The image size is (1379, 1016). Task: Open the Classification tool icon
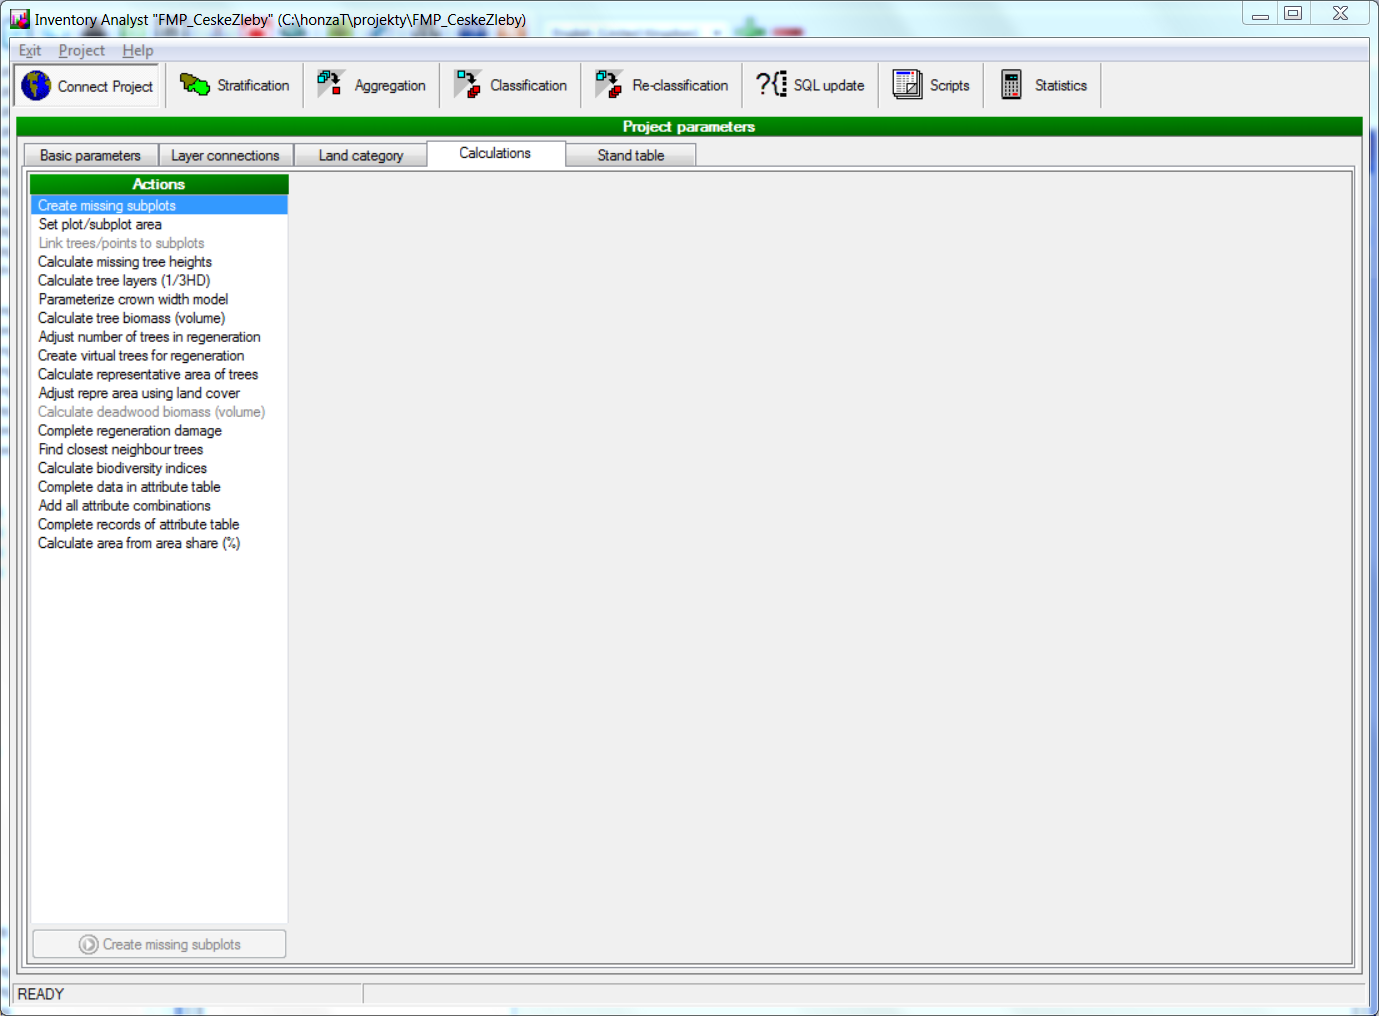pyautogui.click(x=467, y=85)
